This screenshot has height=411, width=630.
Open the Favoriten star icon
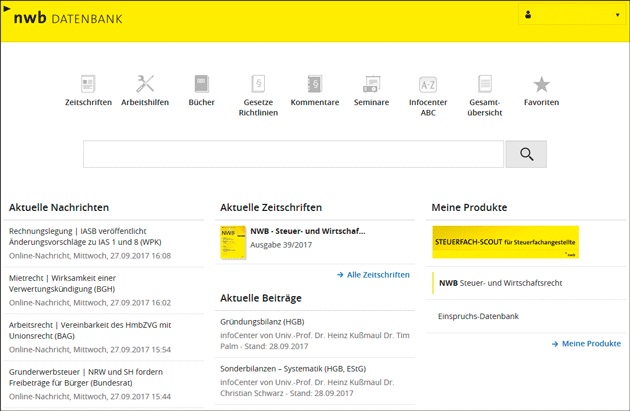click(541, 85)
